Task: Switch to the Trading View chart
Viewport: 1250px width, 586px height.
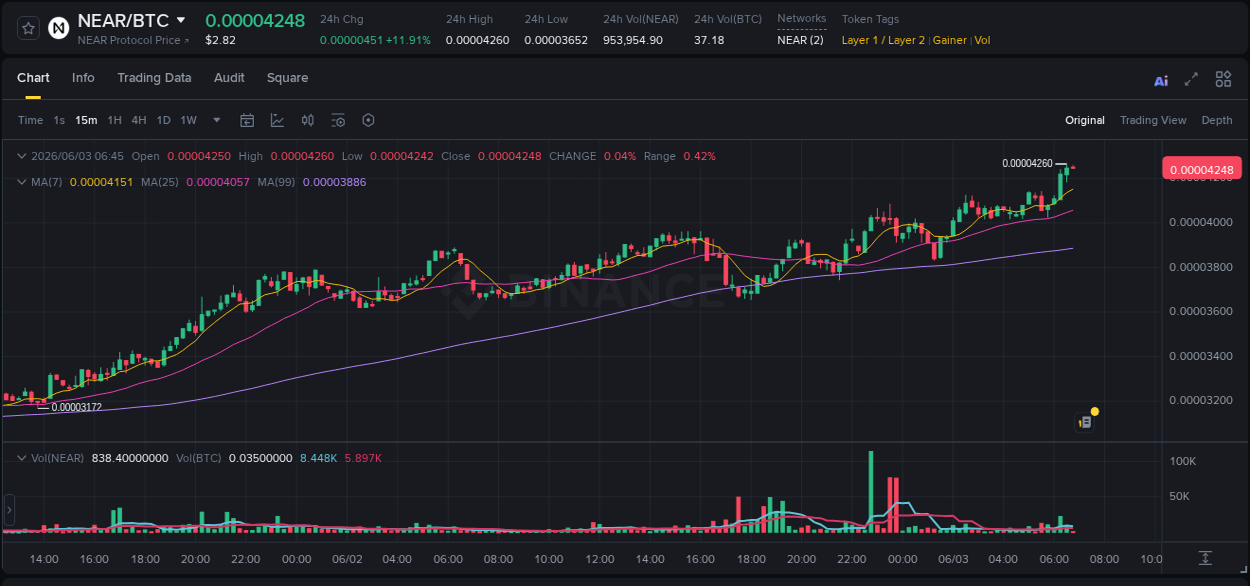Action: pyautogui.click(x=1153, y=120)
